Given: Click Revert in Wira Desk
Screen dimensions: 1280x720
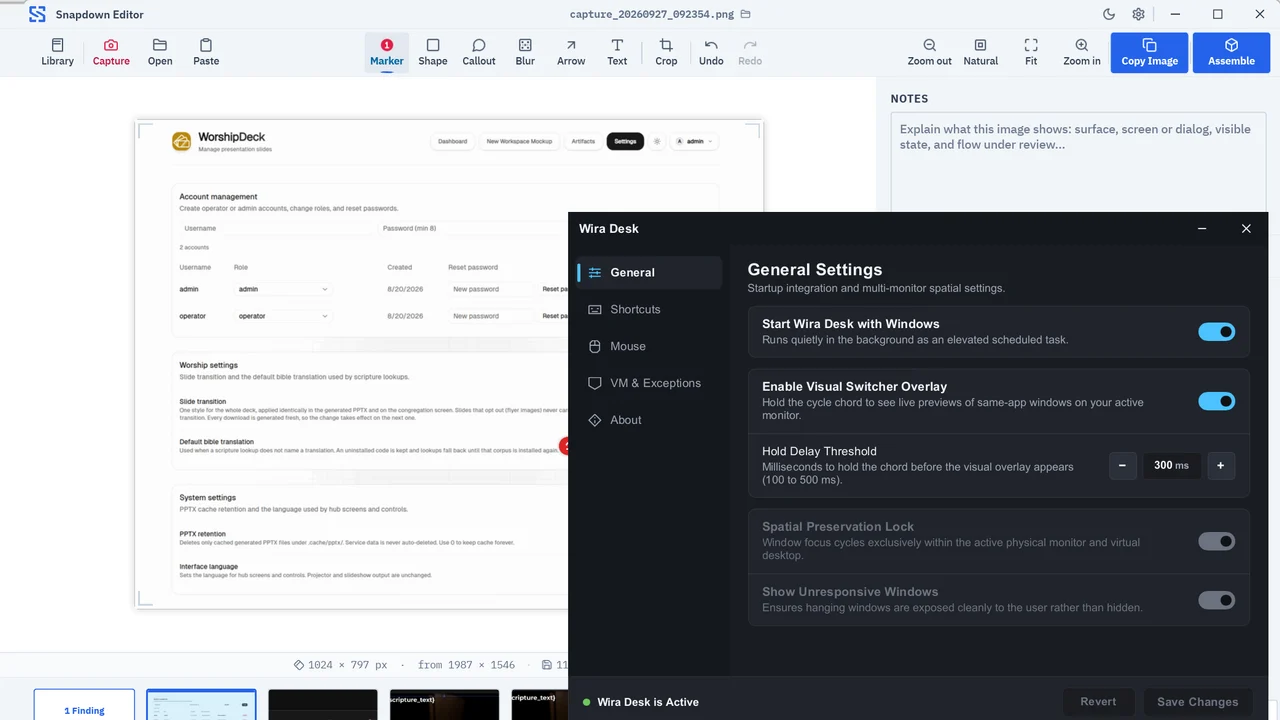Looking at the screenshot, I should pos(1098,702).
